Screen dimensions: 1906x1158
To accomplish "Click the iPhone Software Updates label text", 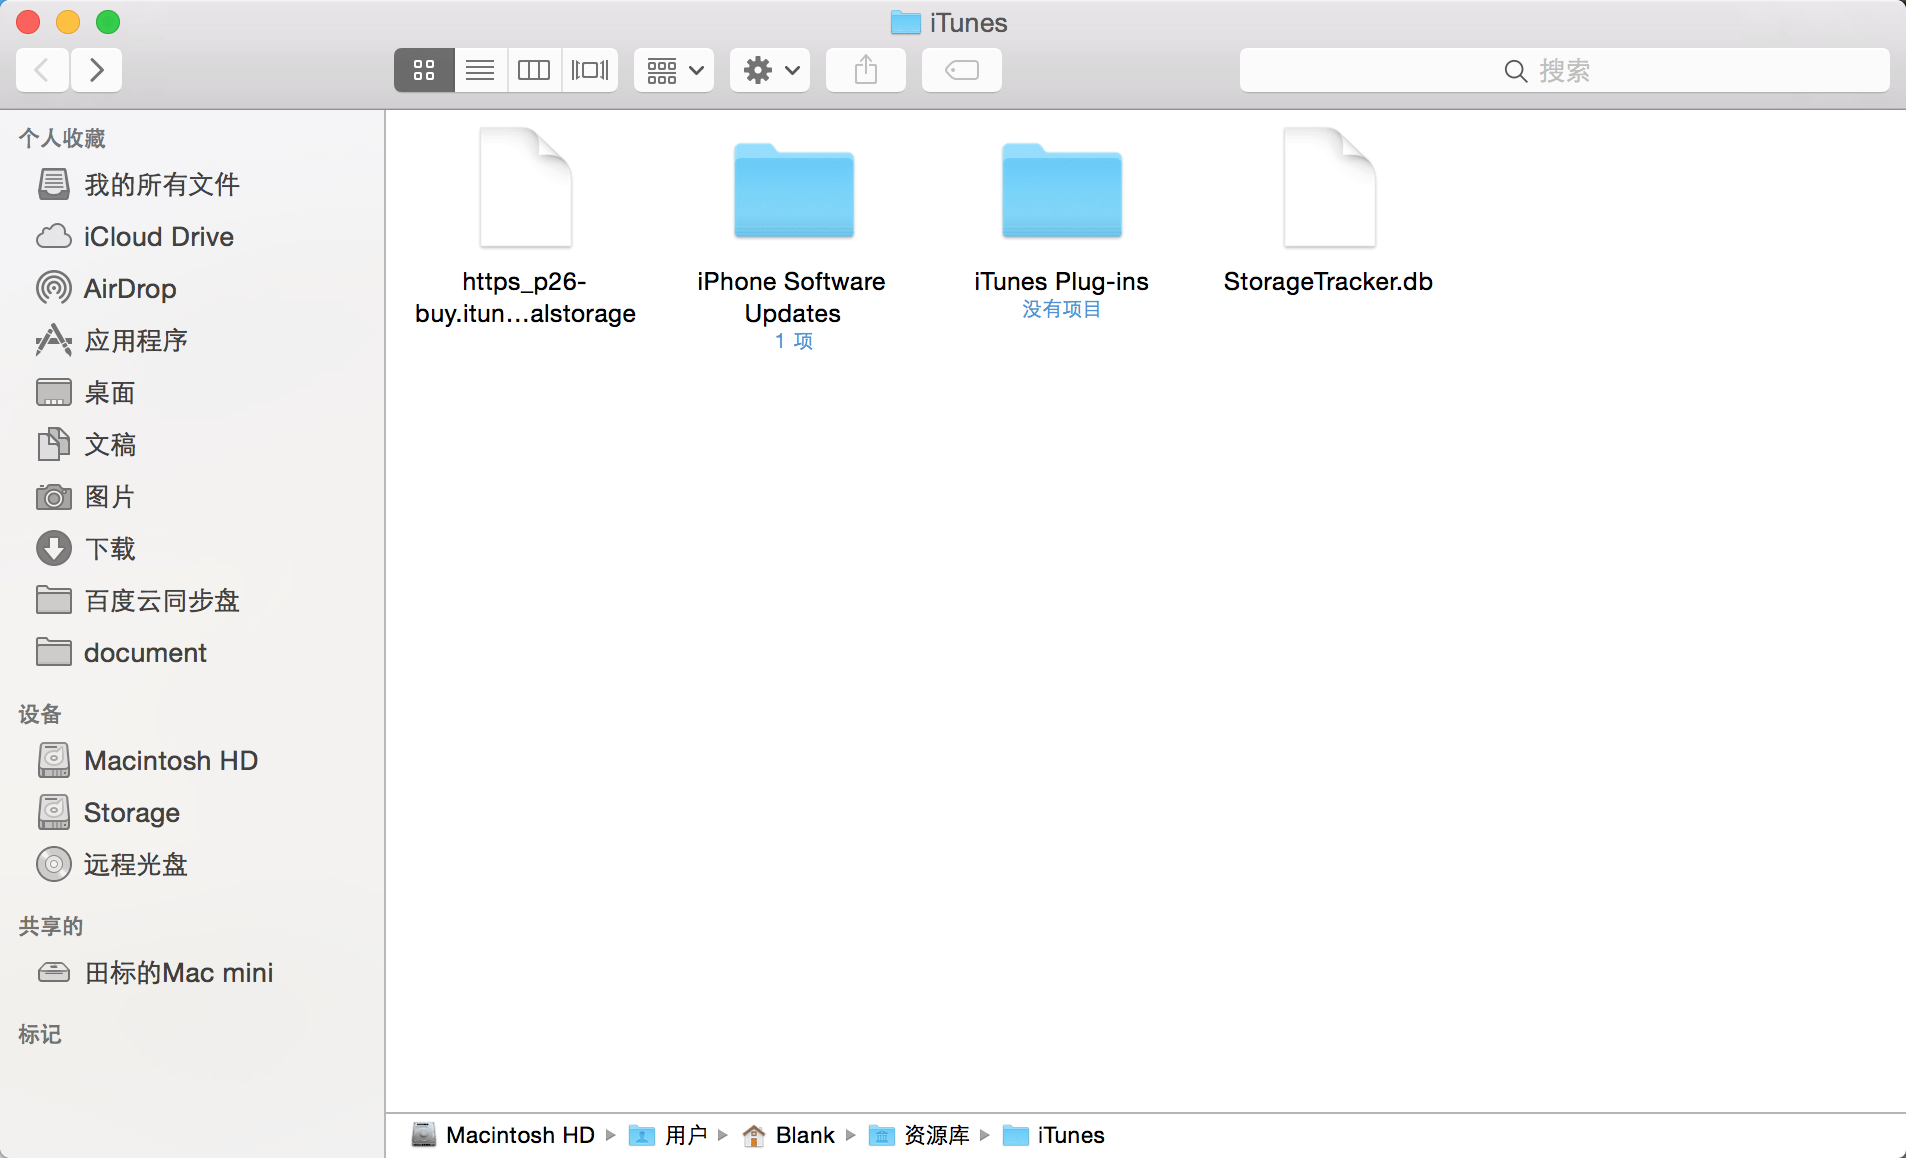I will tap(792, 297).
